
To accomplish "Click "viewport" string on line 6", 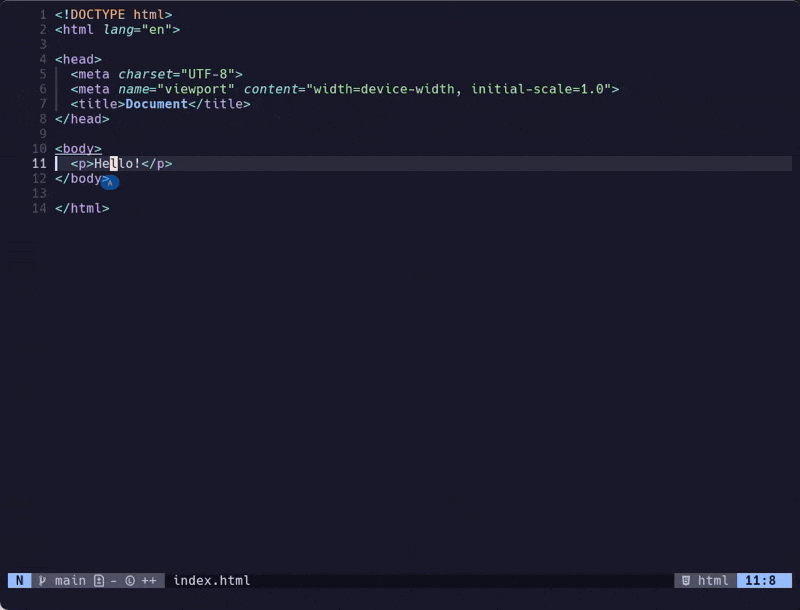I will [196, 89].
